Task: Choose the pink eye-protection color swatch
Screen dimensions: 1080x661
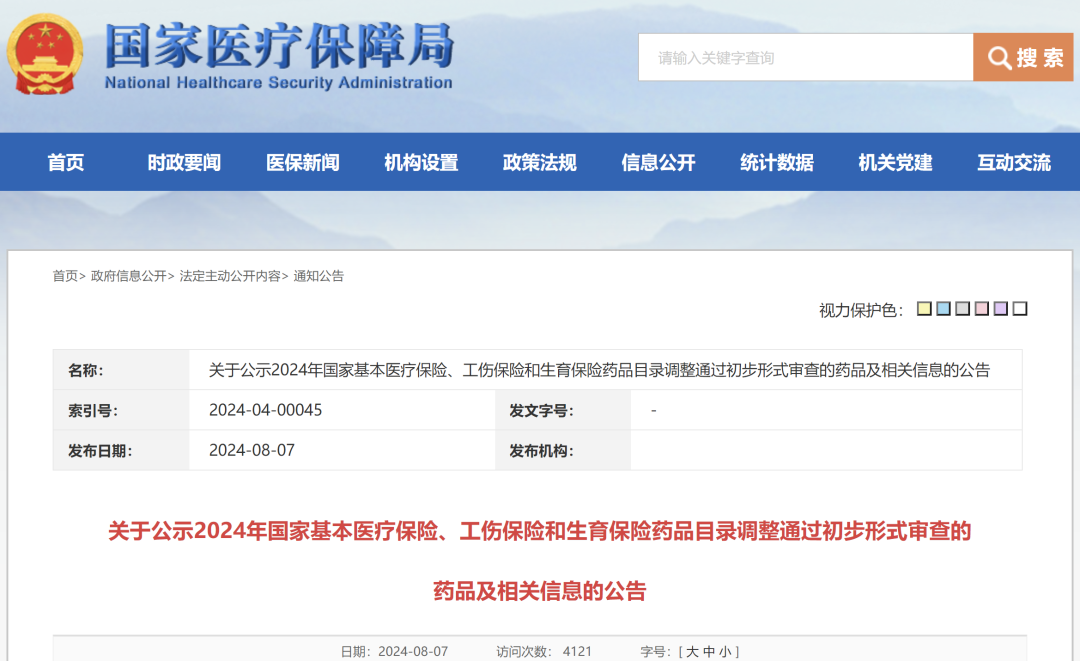Action: click(982, 308)
